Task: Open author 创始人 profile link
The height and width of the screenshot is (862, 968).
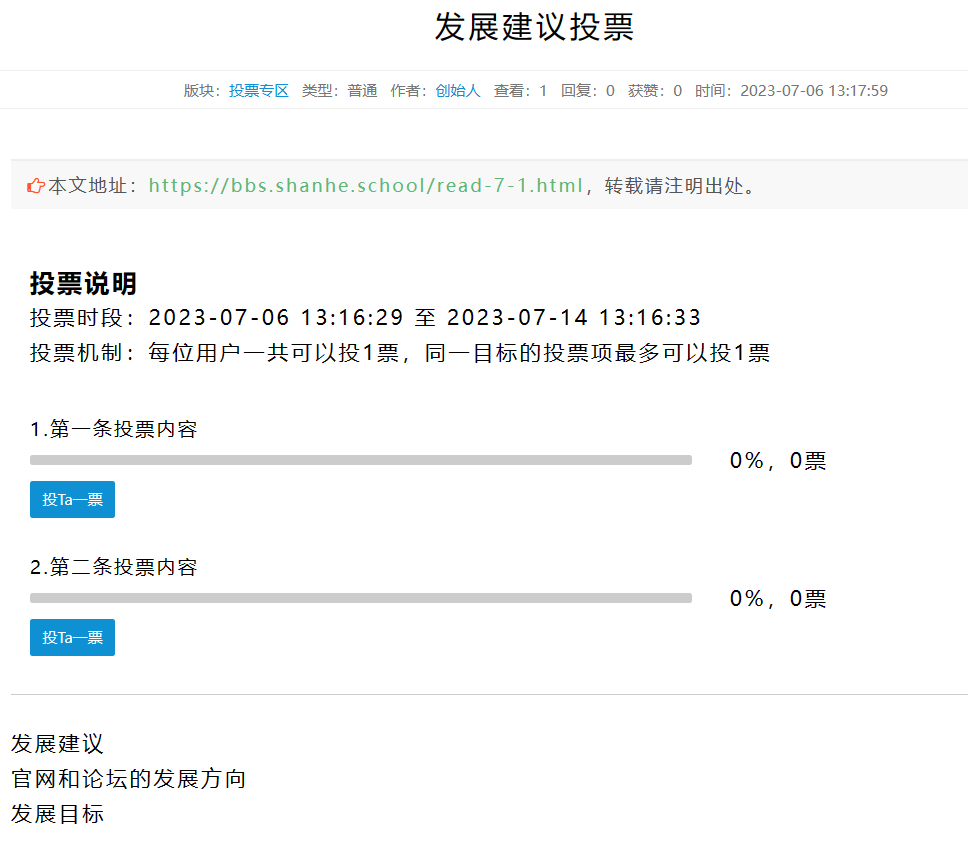Action: 457,91
